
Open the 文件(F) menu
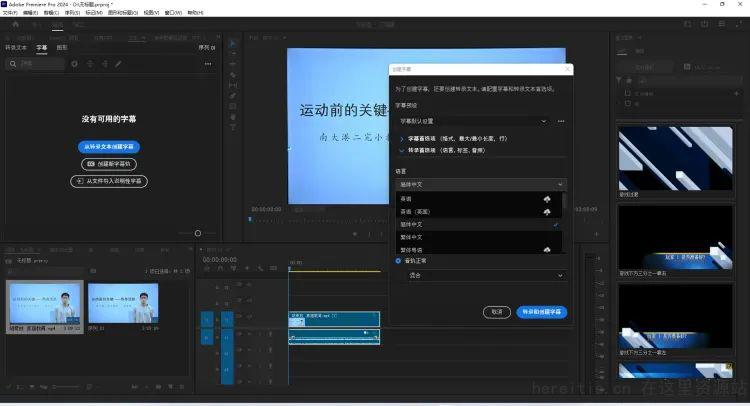[x=10, y=13]
